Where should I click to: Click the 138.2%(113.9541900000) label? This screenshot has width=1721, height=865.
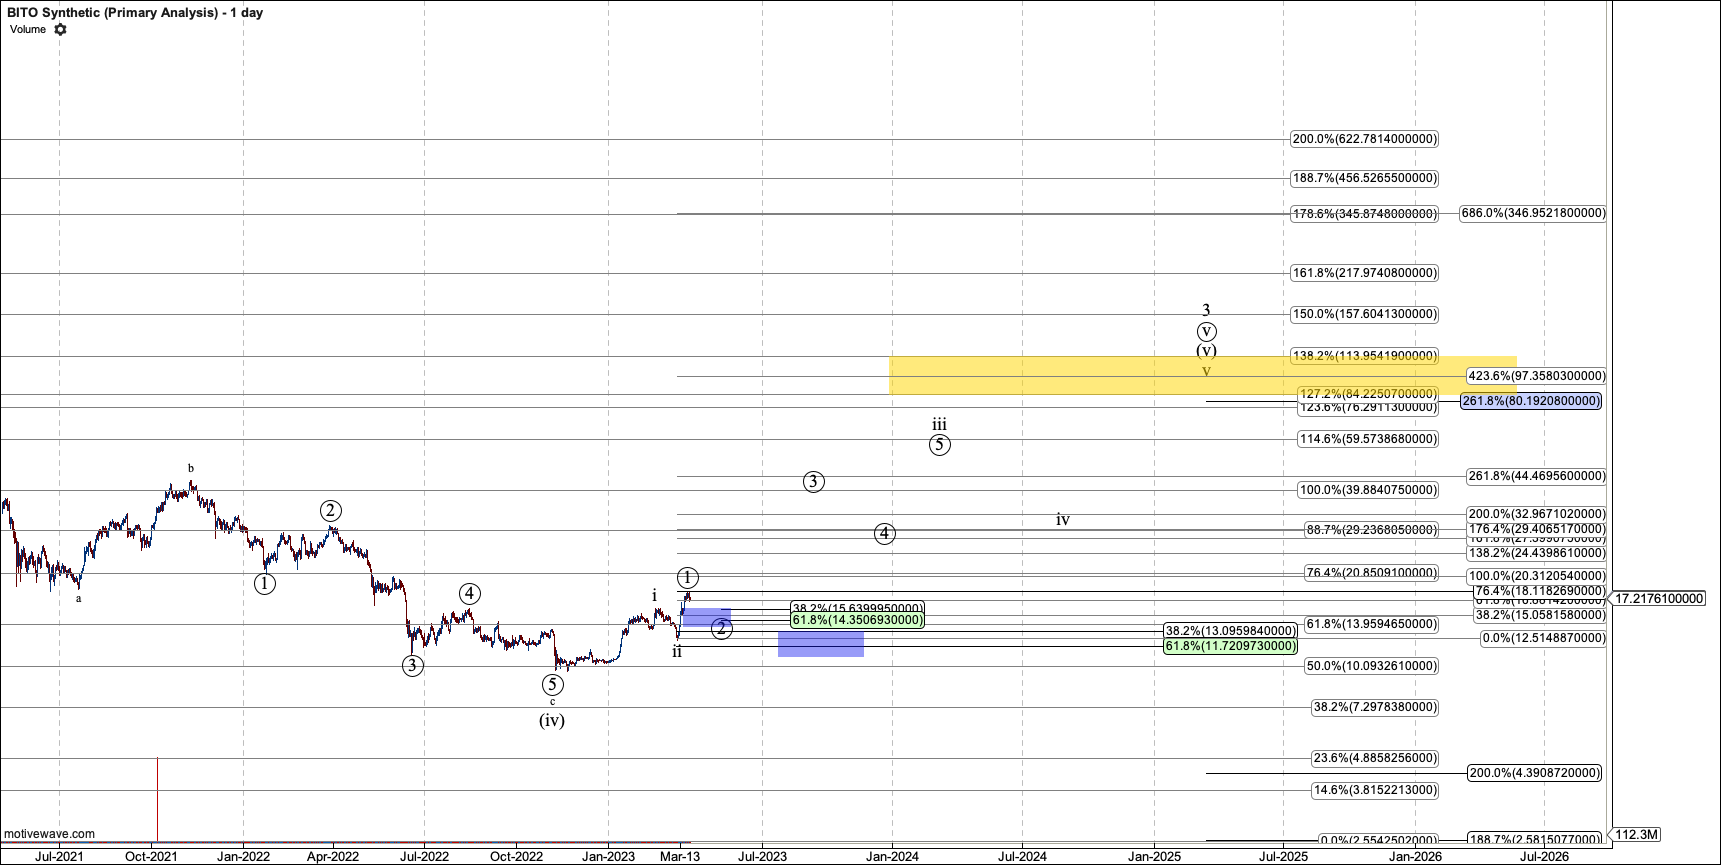[1364, 355]
